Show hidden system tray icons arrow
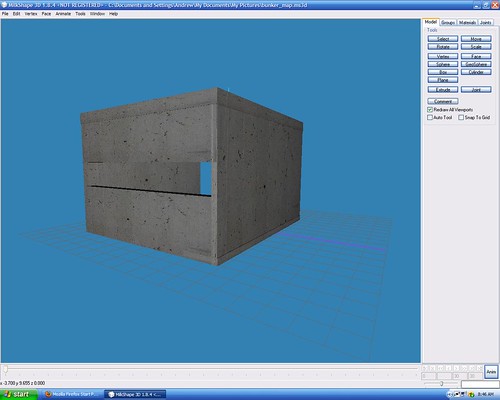 [x=450, y=395]
